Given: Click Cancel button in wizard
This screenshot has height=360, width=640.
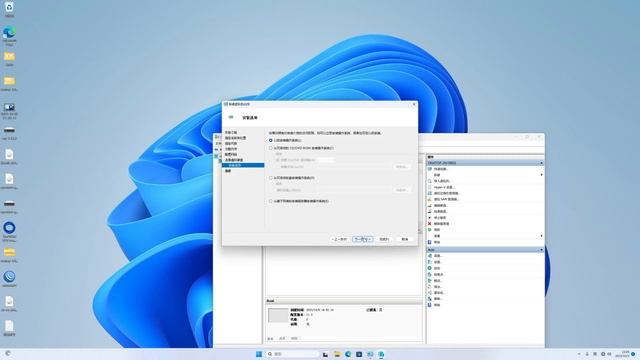Looking at the screenshot, I should pos(404,239).
